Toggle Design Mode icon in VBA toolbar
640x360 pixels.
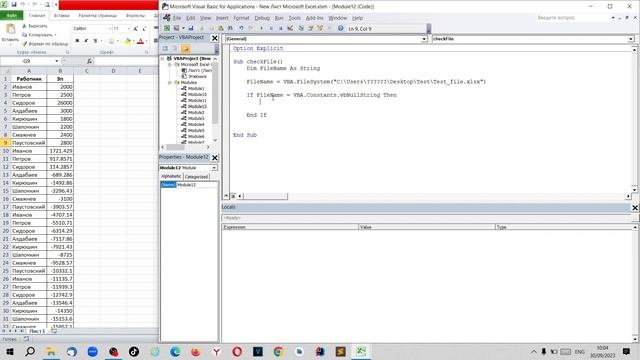[290, 28]
